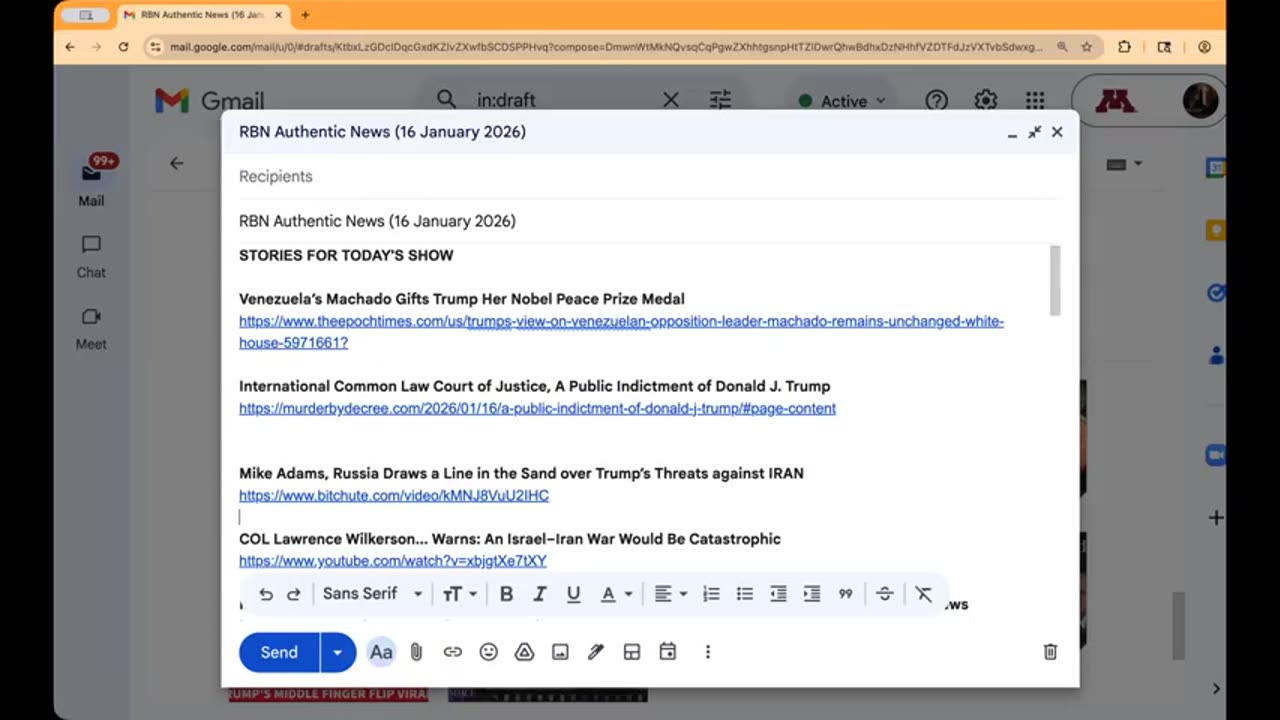Apply numbered list formatting

(x=711, y=594)
